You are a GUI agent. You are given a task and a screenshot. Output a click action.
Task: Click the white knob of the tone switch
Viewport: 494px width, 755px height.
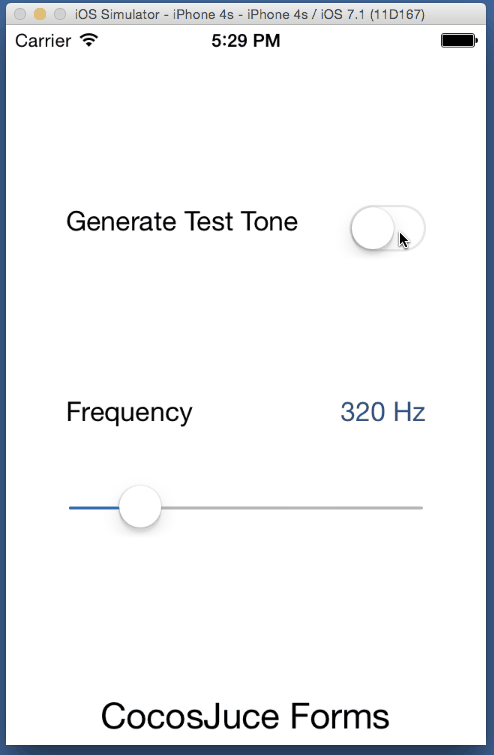pyautogui.click(x=372, y=228)
